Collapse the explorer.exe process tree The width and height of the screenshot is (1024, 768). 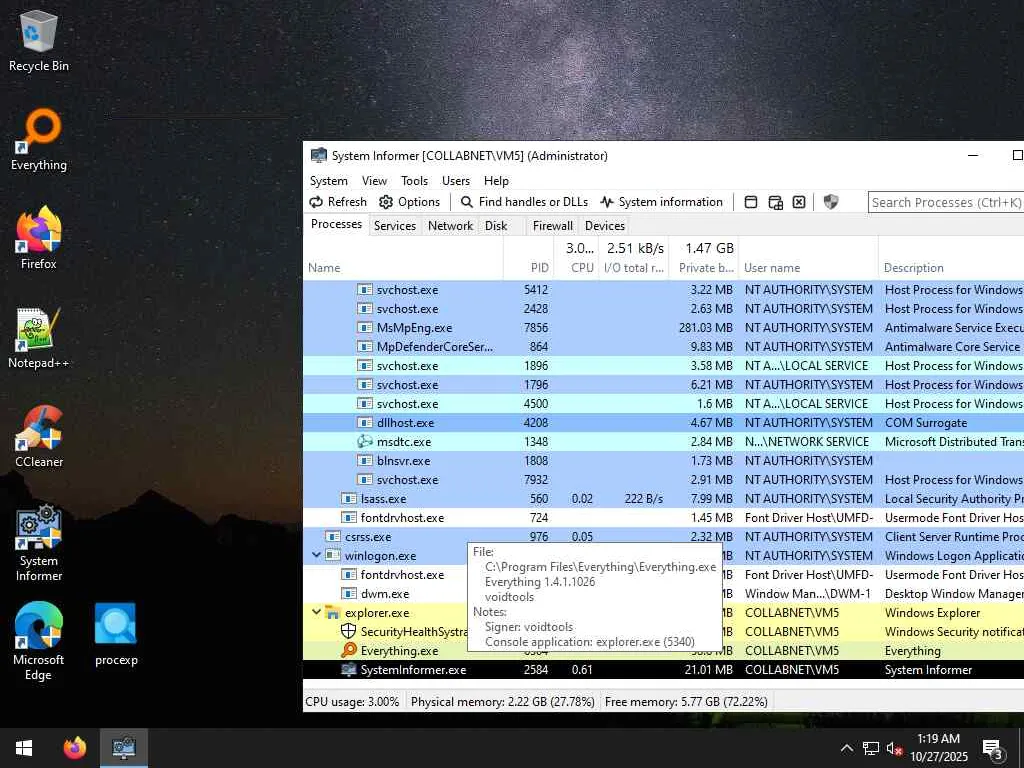click(x=316, y=612)
